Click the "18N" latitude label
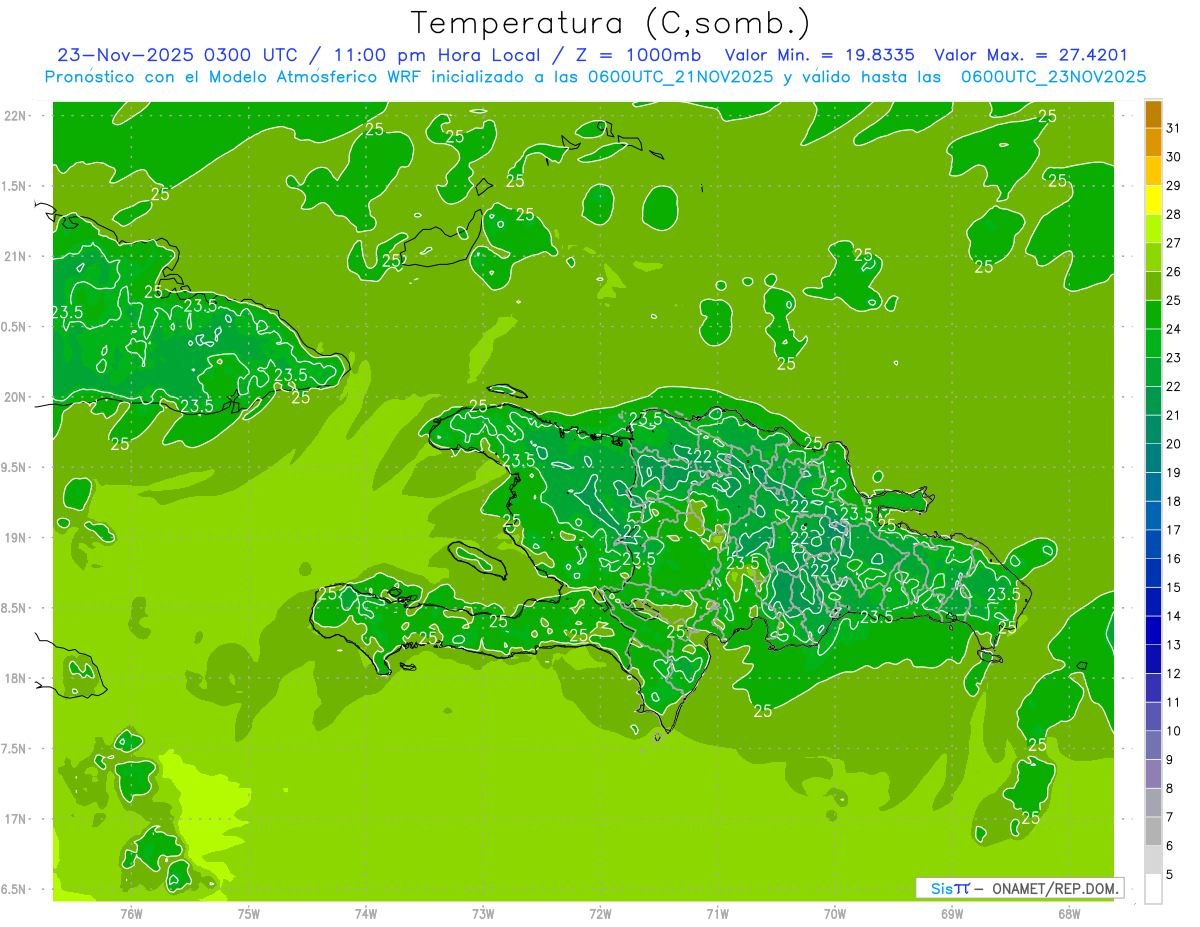Image resolution: width=1200 pixels, height=927 pixels. [x=15, y=678]
